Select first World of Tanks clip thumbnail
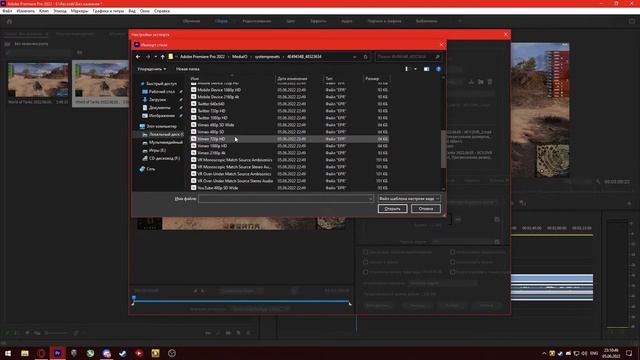The height and width of the screenshot is (360, 640). (x=38, y=80)
